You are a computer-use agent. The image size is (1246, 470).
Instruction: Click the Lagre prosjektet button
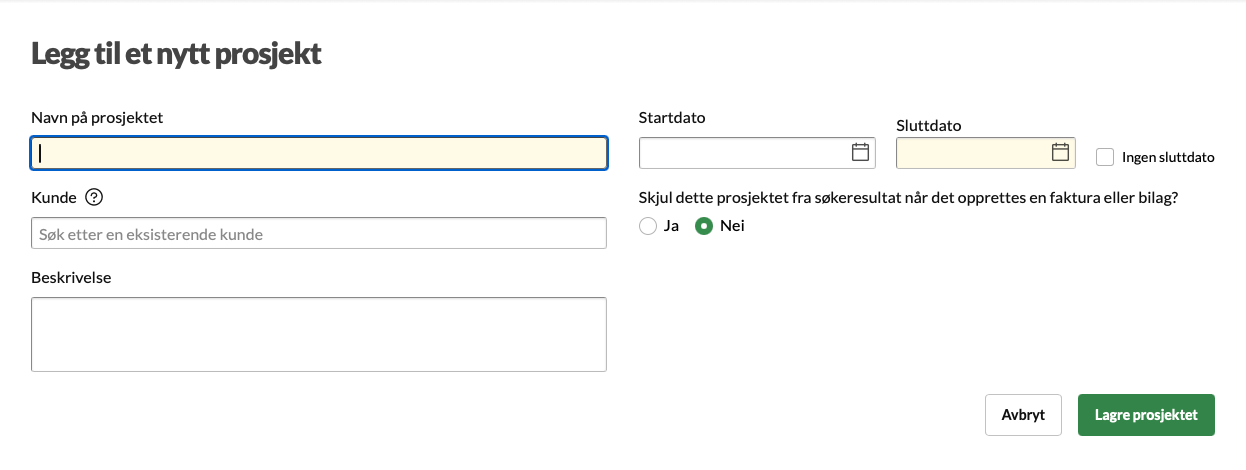[1146, 415]
